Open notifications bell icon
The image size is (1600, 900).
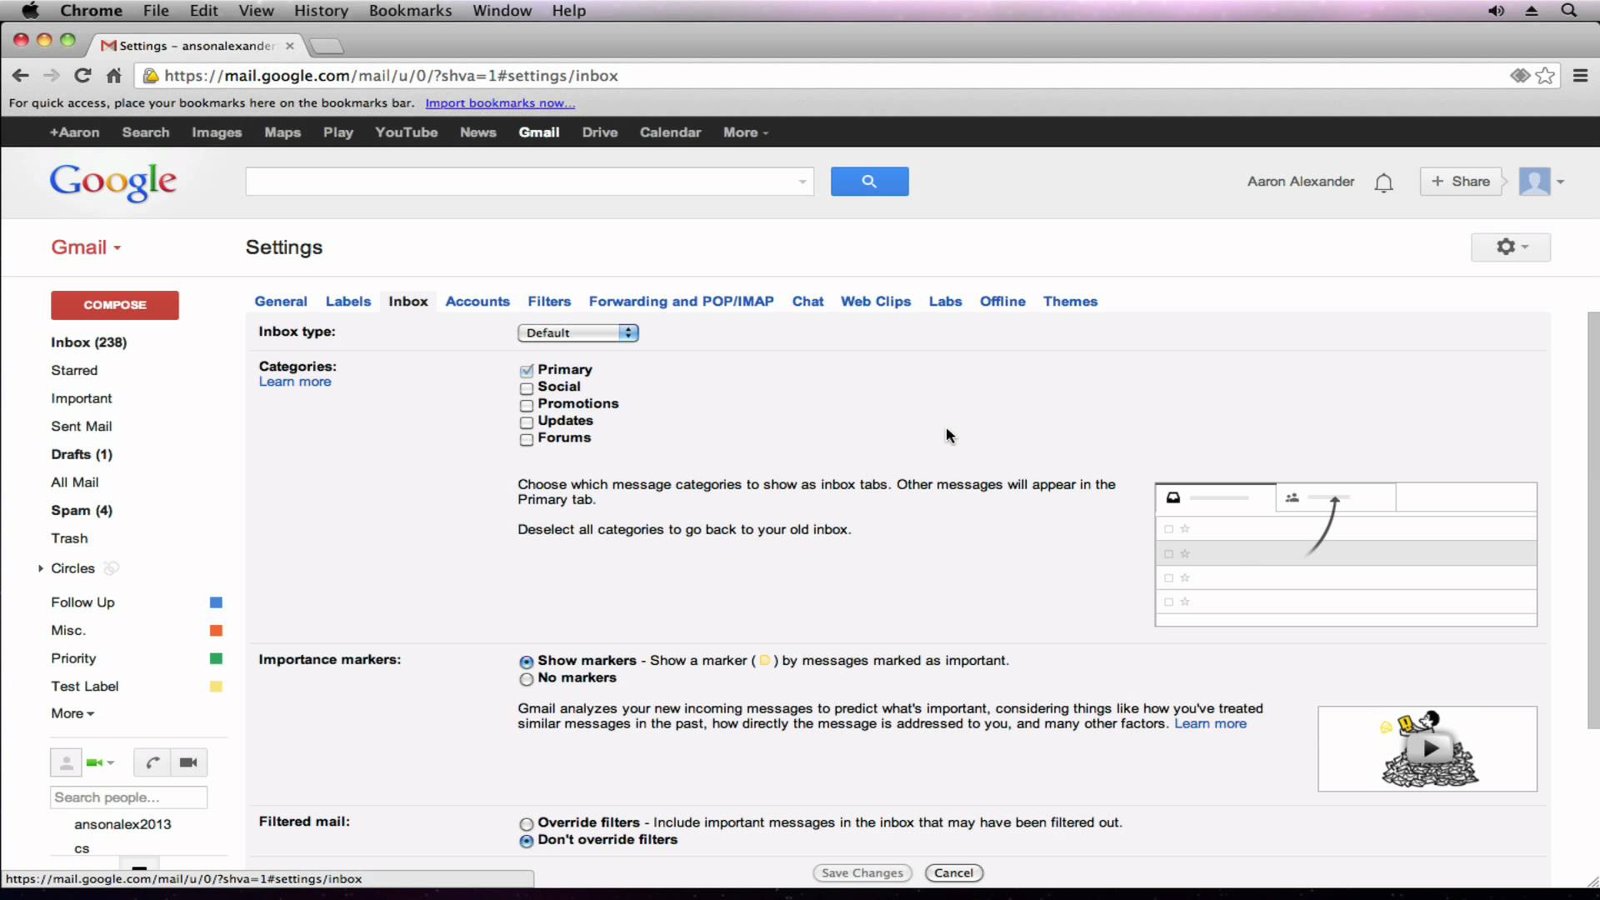[1383, 182]
